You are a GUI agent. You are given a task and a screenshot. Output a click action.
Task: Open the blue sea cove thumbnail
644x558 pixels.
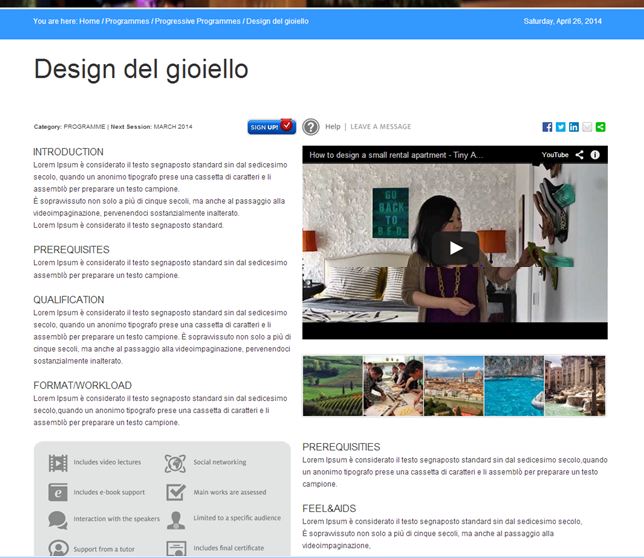click(x=514, y=386)
